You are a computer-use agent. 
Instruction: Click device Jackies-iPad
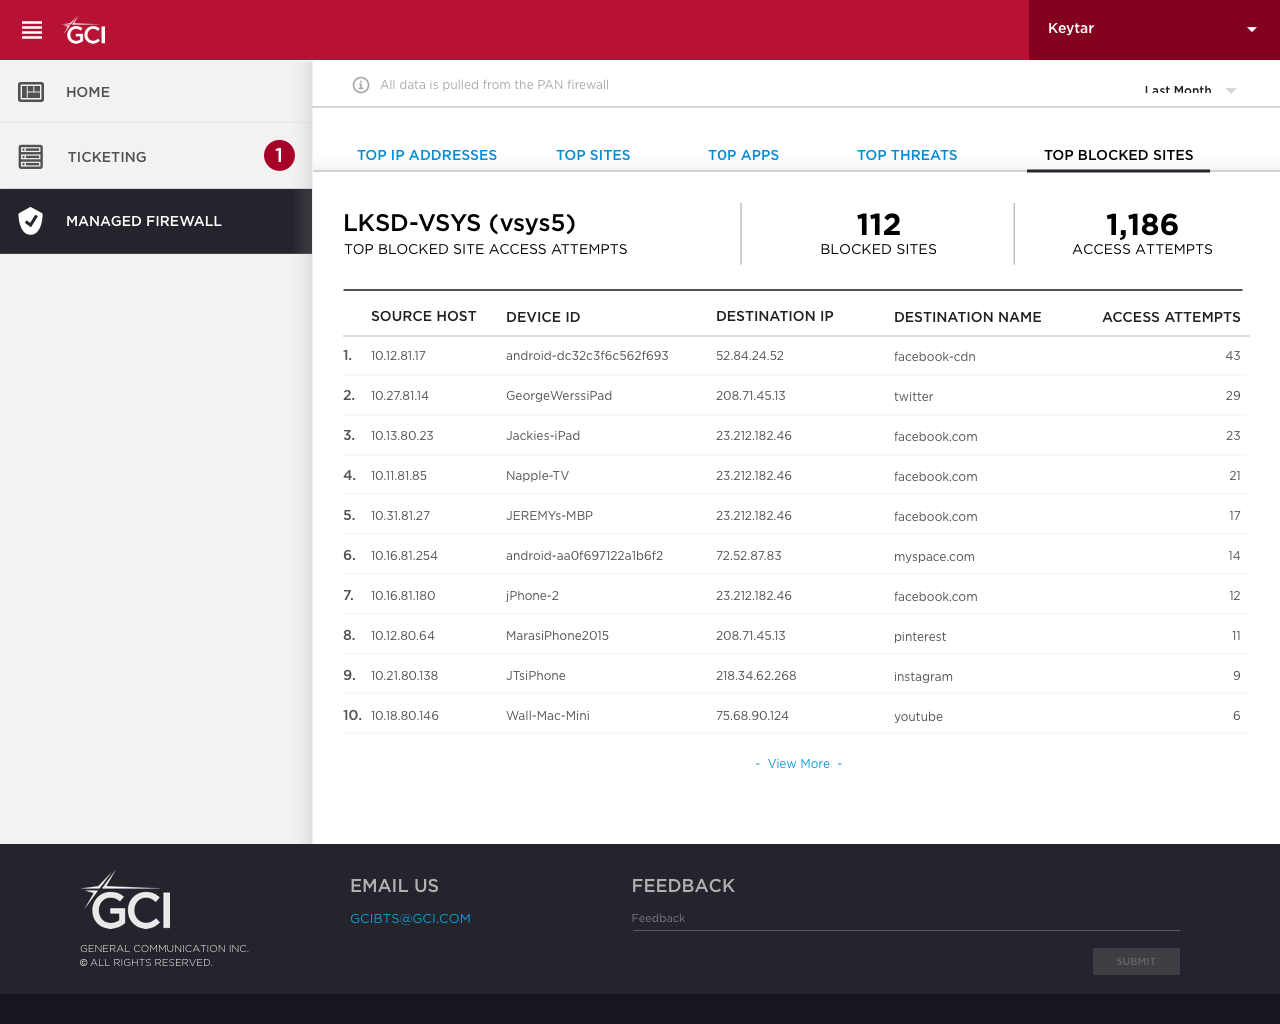(x=543, y=436)
